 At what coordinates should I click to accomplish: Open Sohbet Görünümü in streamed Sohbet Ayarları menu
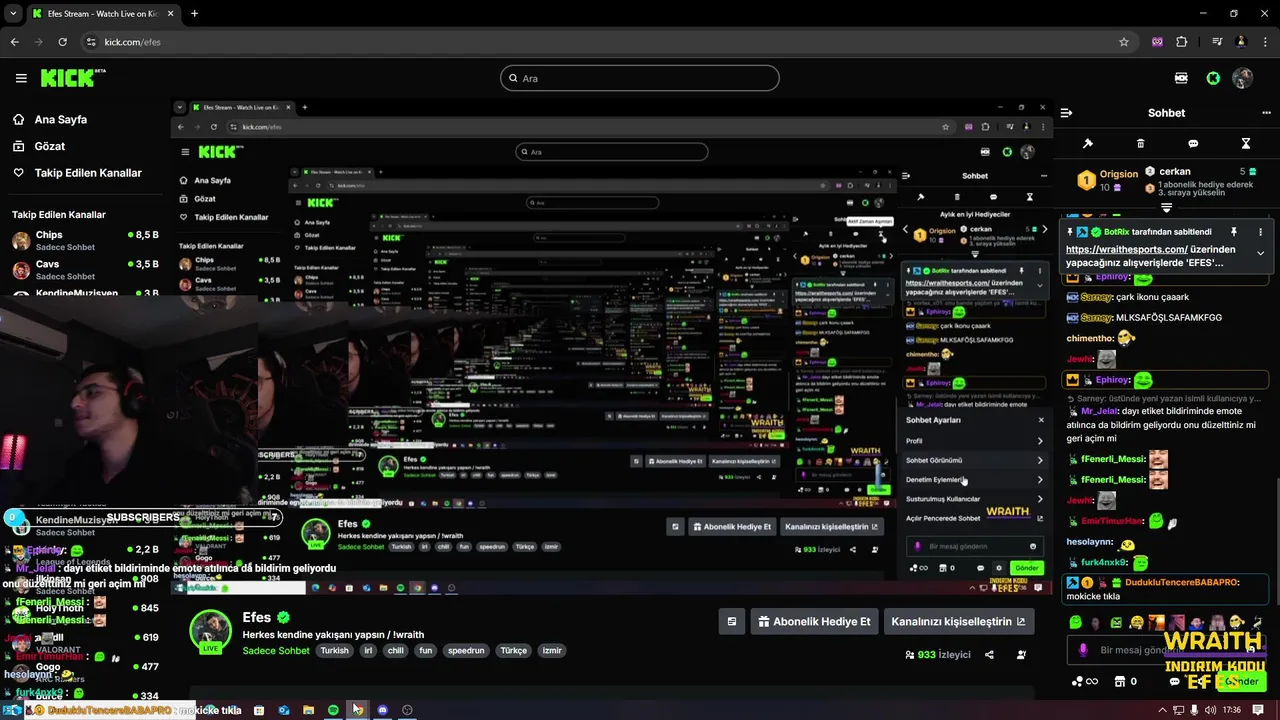click(973, 460)
